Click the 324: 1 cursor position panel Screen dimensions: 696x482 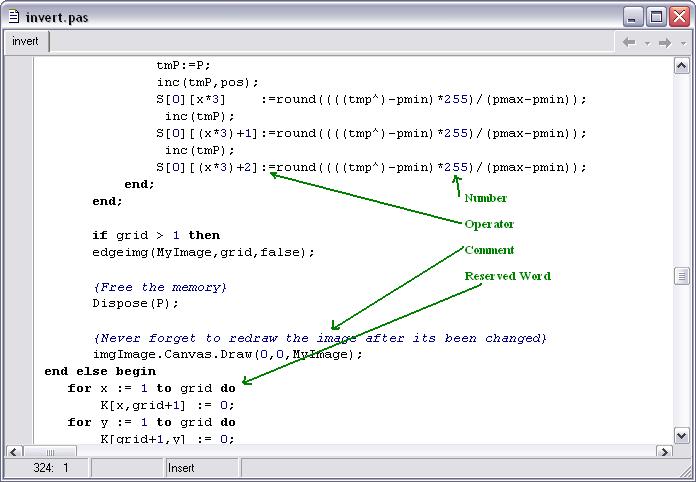click(50, 468)
